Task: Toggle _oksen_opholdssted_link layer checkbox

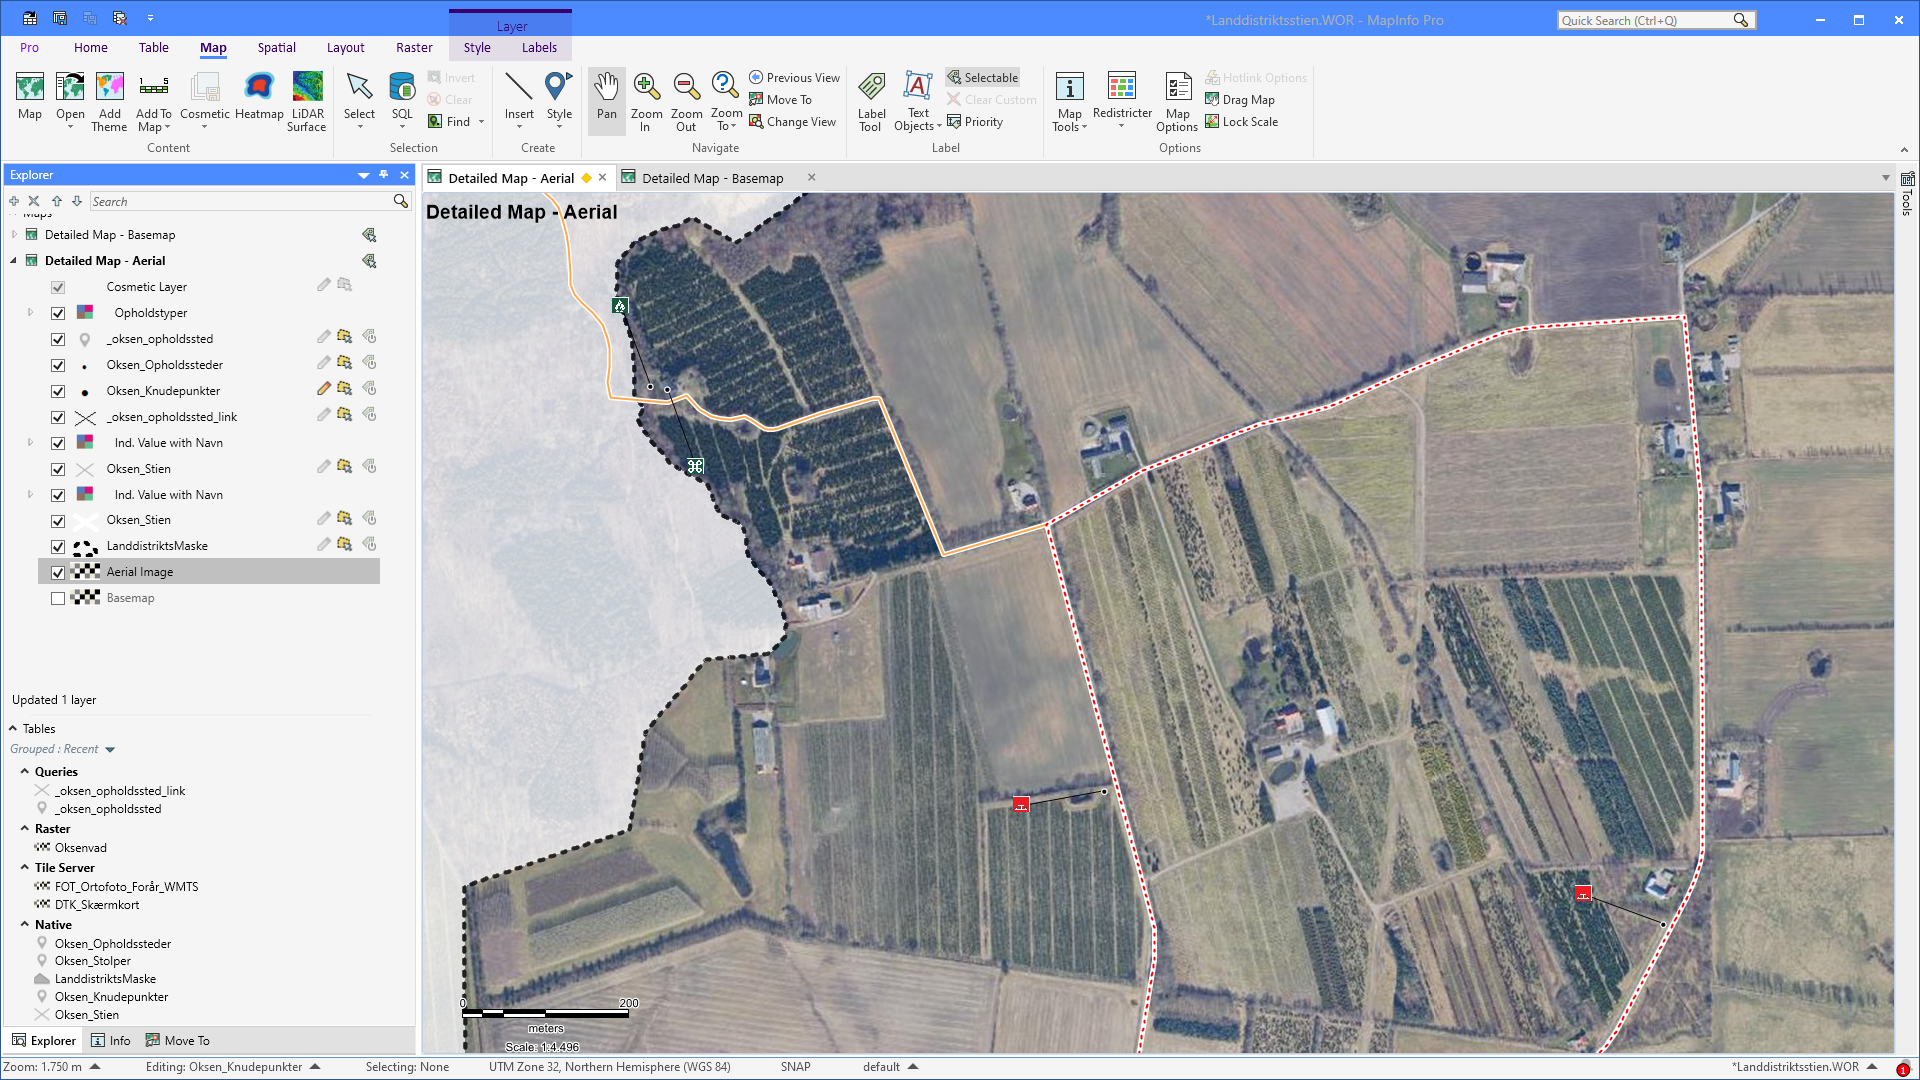Action: coord(58,418)
